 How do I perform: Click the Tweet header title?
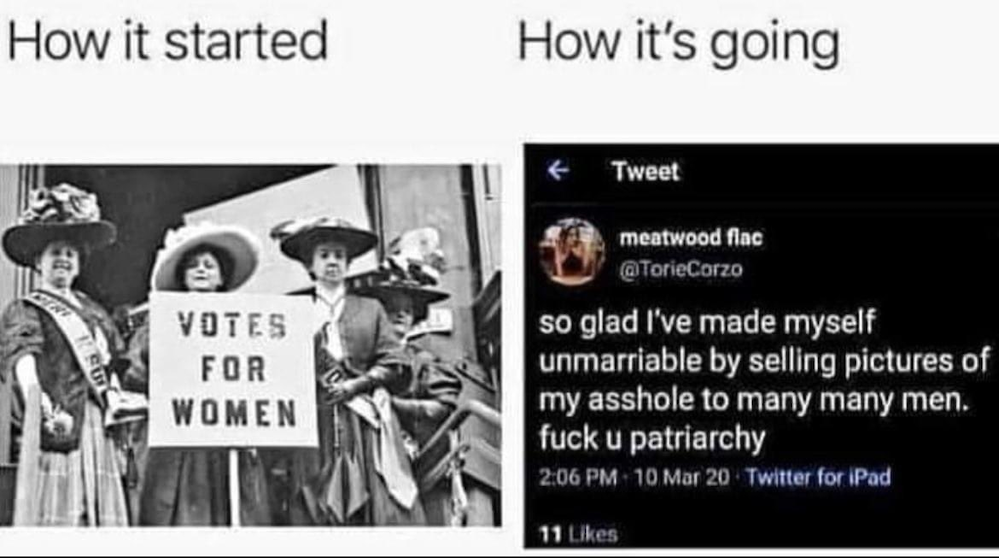[x=645, y=171]
